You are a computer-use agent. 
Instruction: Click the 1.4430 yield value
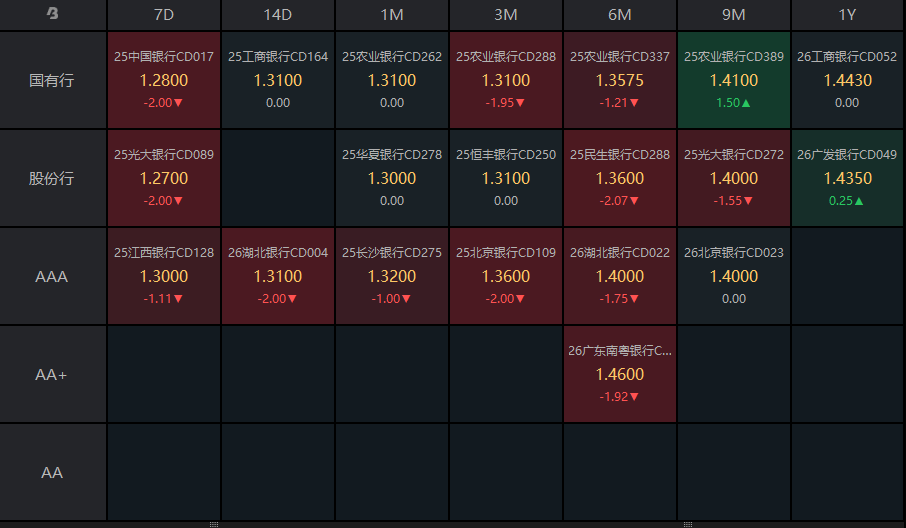click(847, 80)
